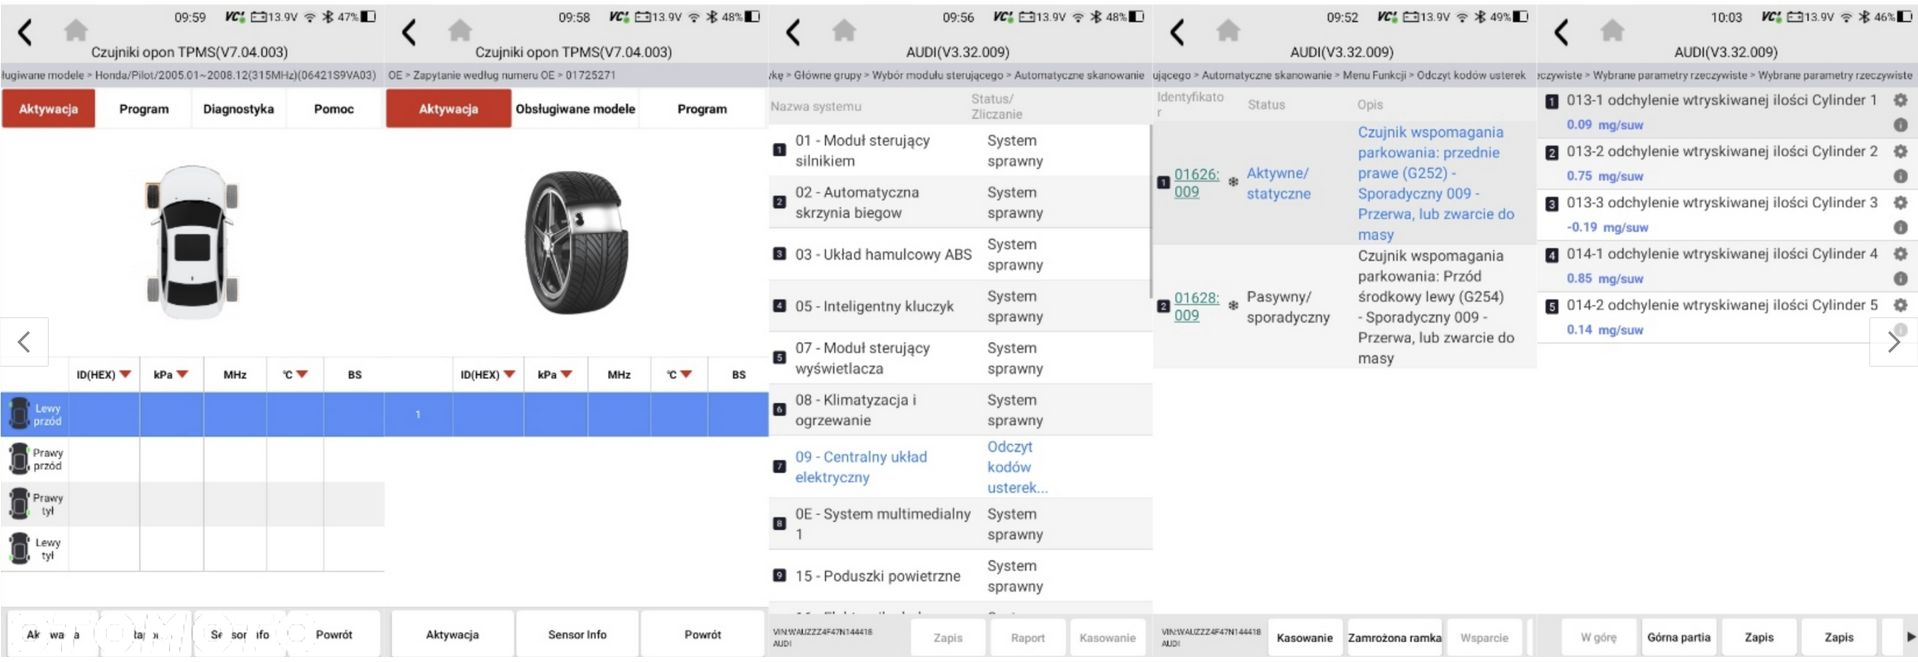Image resolution: width=1918 pixels, height=662 pixels.
Task: Go back from the Odczyt kodów usterek screen
Action: pos(1177,32)
